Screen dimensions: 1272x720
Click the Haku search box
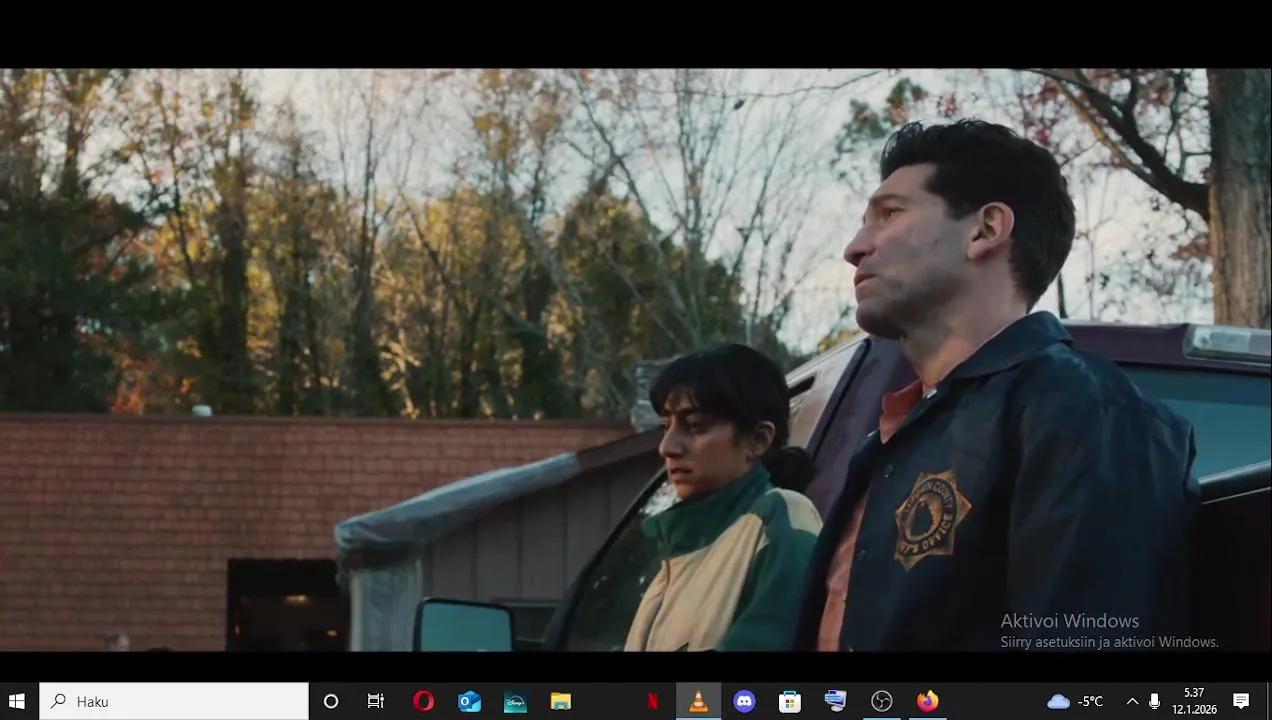tap(174, 701)
